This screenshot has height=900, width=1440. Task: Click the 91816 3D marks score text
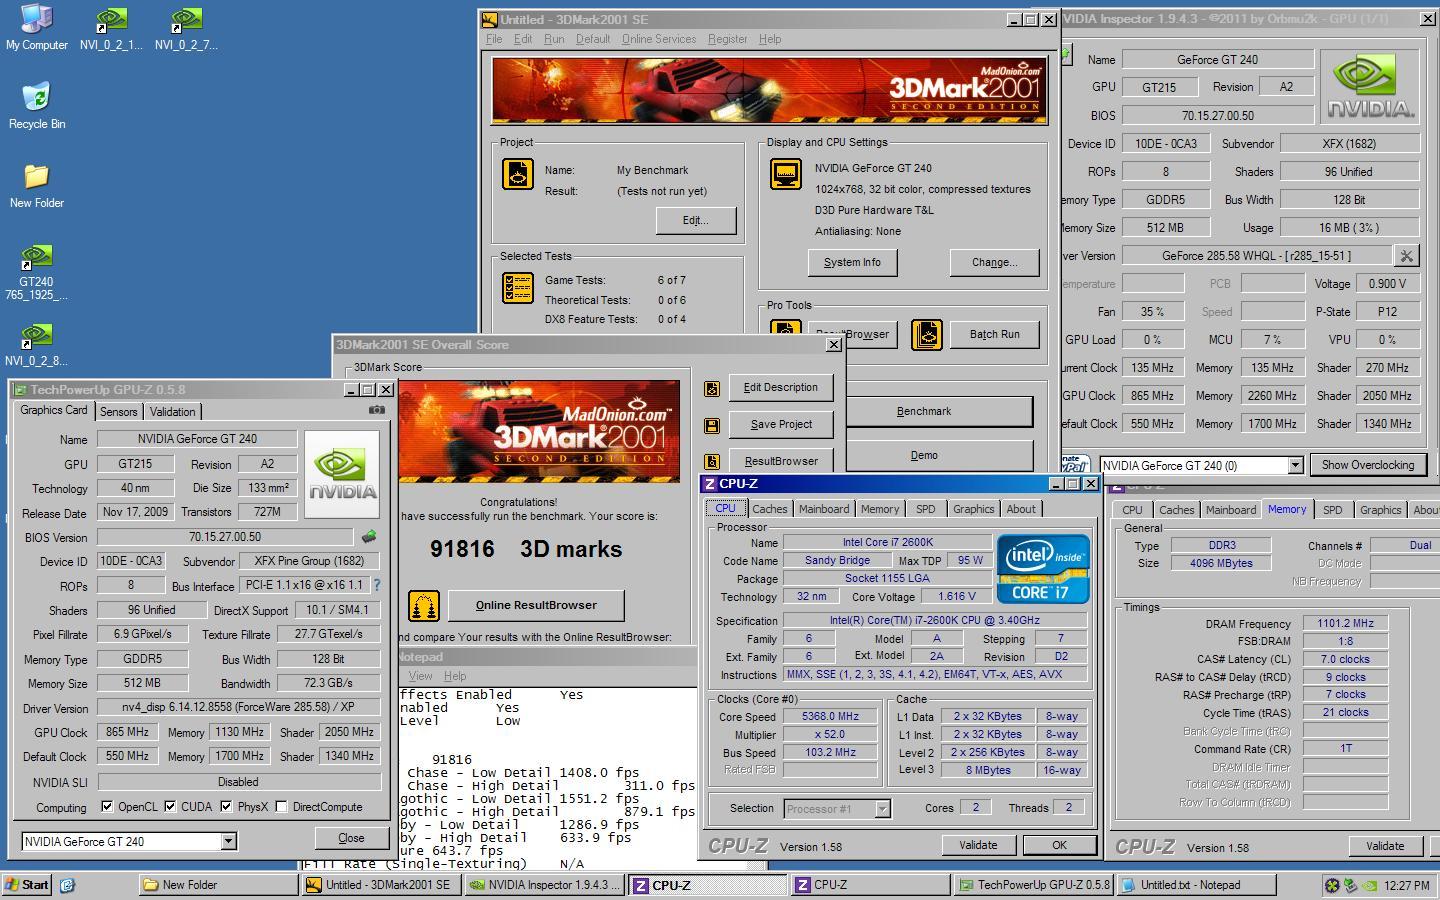526,549
